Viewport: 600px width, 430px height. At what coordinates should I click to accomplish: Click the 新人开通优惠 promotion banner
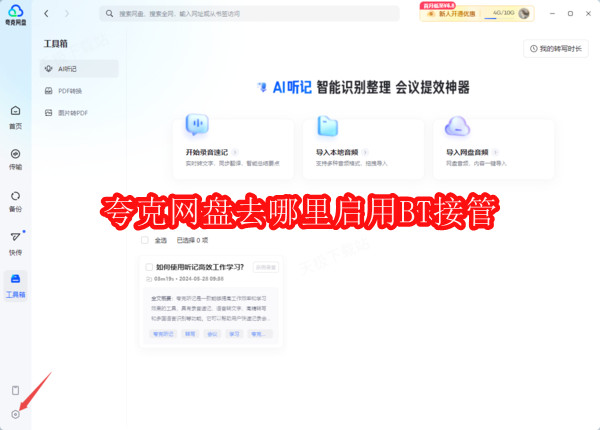pos(450,14)
